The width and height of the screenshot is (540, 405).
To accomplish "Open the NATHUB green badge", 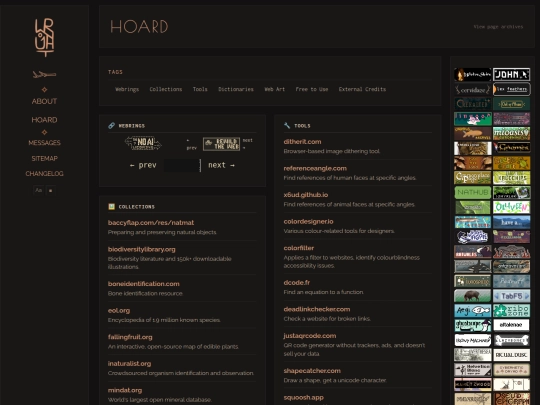I will [x=472, y=193].
